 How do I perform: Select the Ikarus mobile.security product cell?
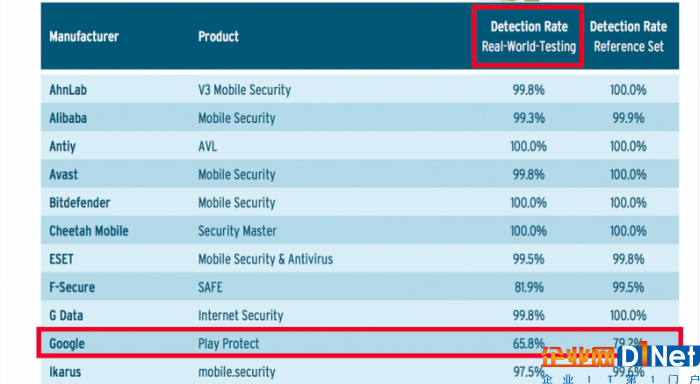point(237,372)
